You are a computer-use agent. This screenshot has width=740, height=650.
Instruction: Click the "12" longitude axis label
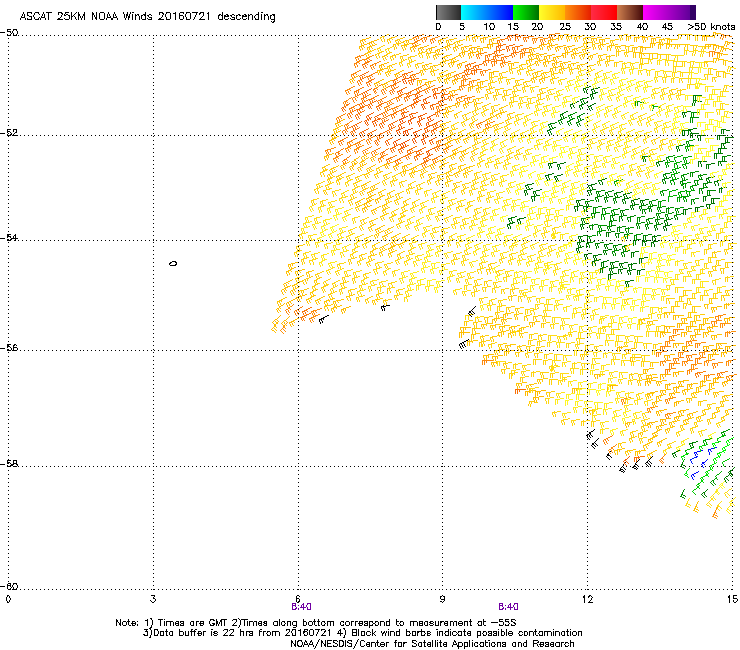587,599
